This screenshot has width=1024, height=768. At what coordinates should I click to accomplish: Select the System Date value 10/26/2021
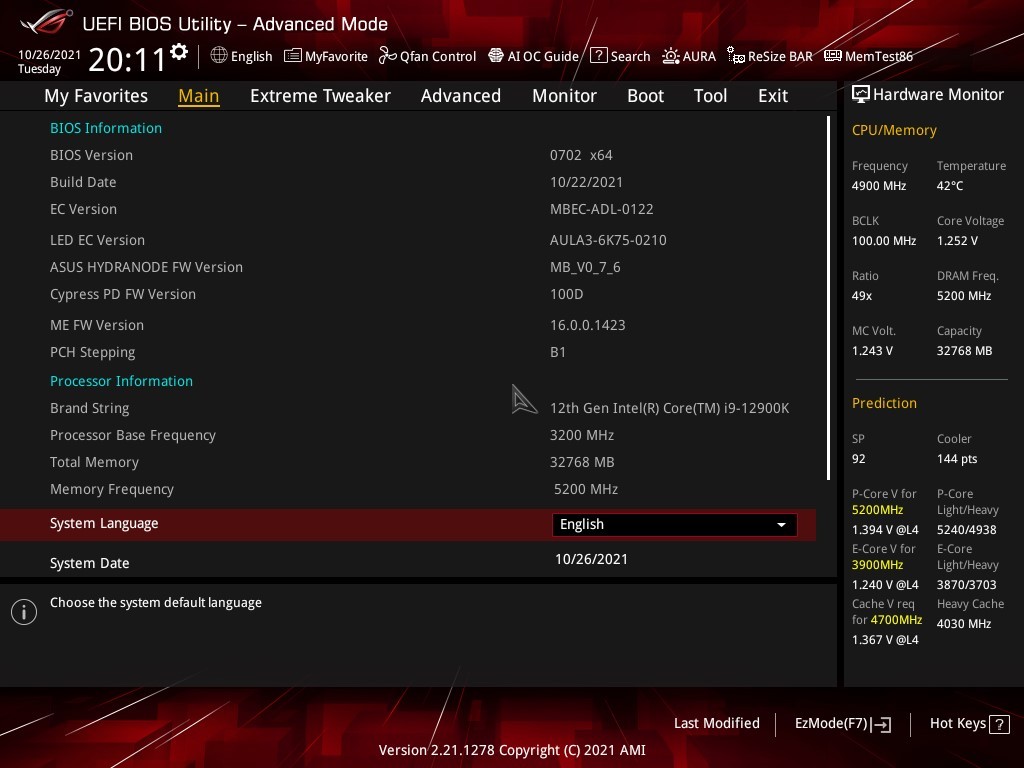click(591, 559)
